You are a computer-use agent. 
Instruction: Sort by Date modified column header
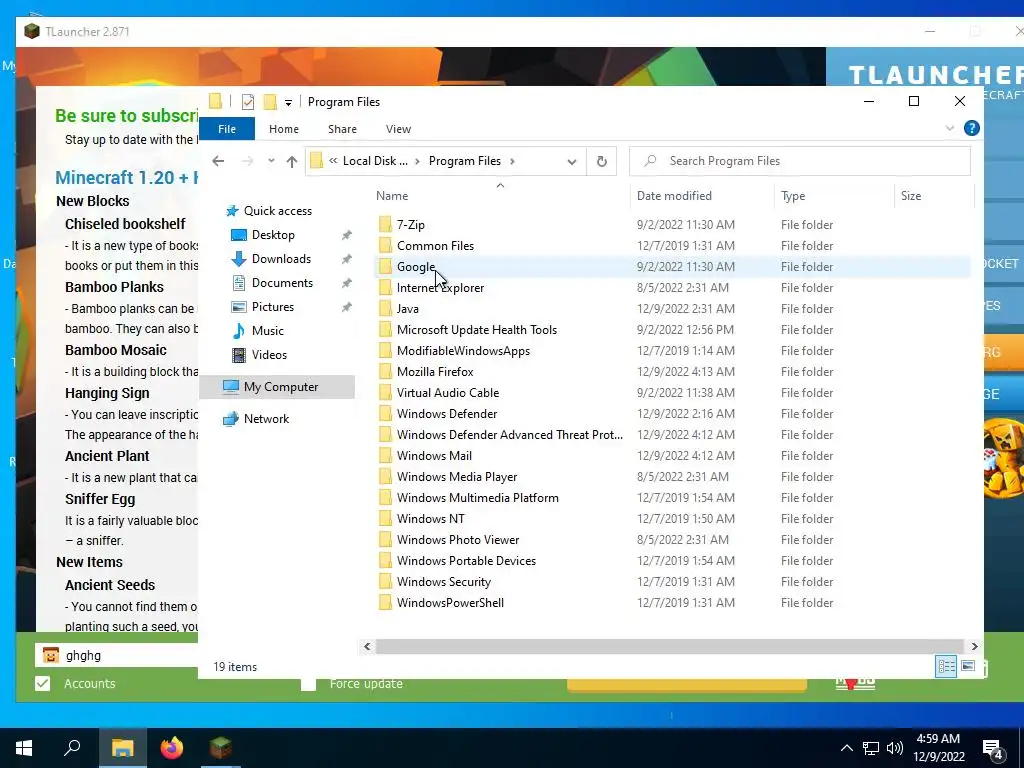click(x=674, y=195)
